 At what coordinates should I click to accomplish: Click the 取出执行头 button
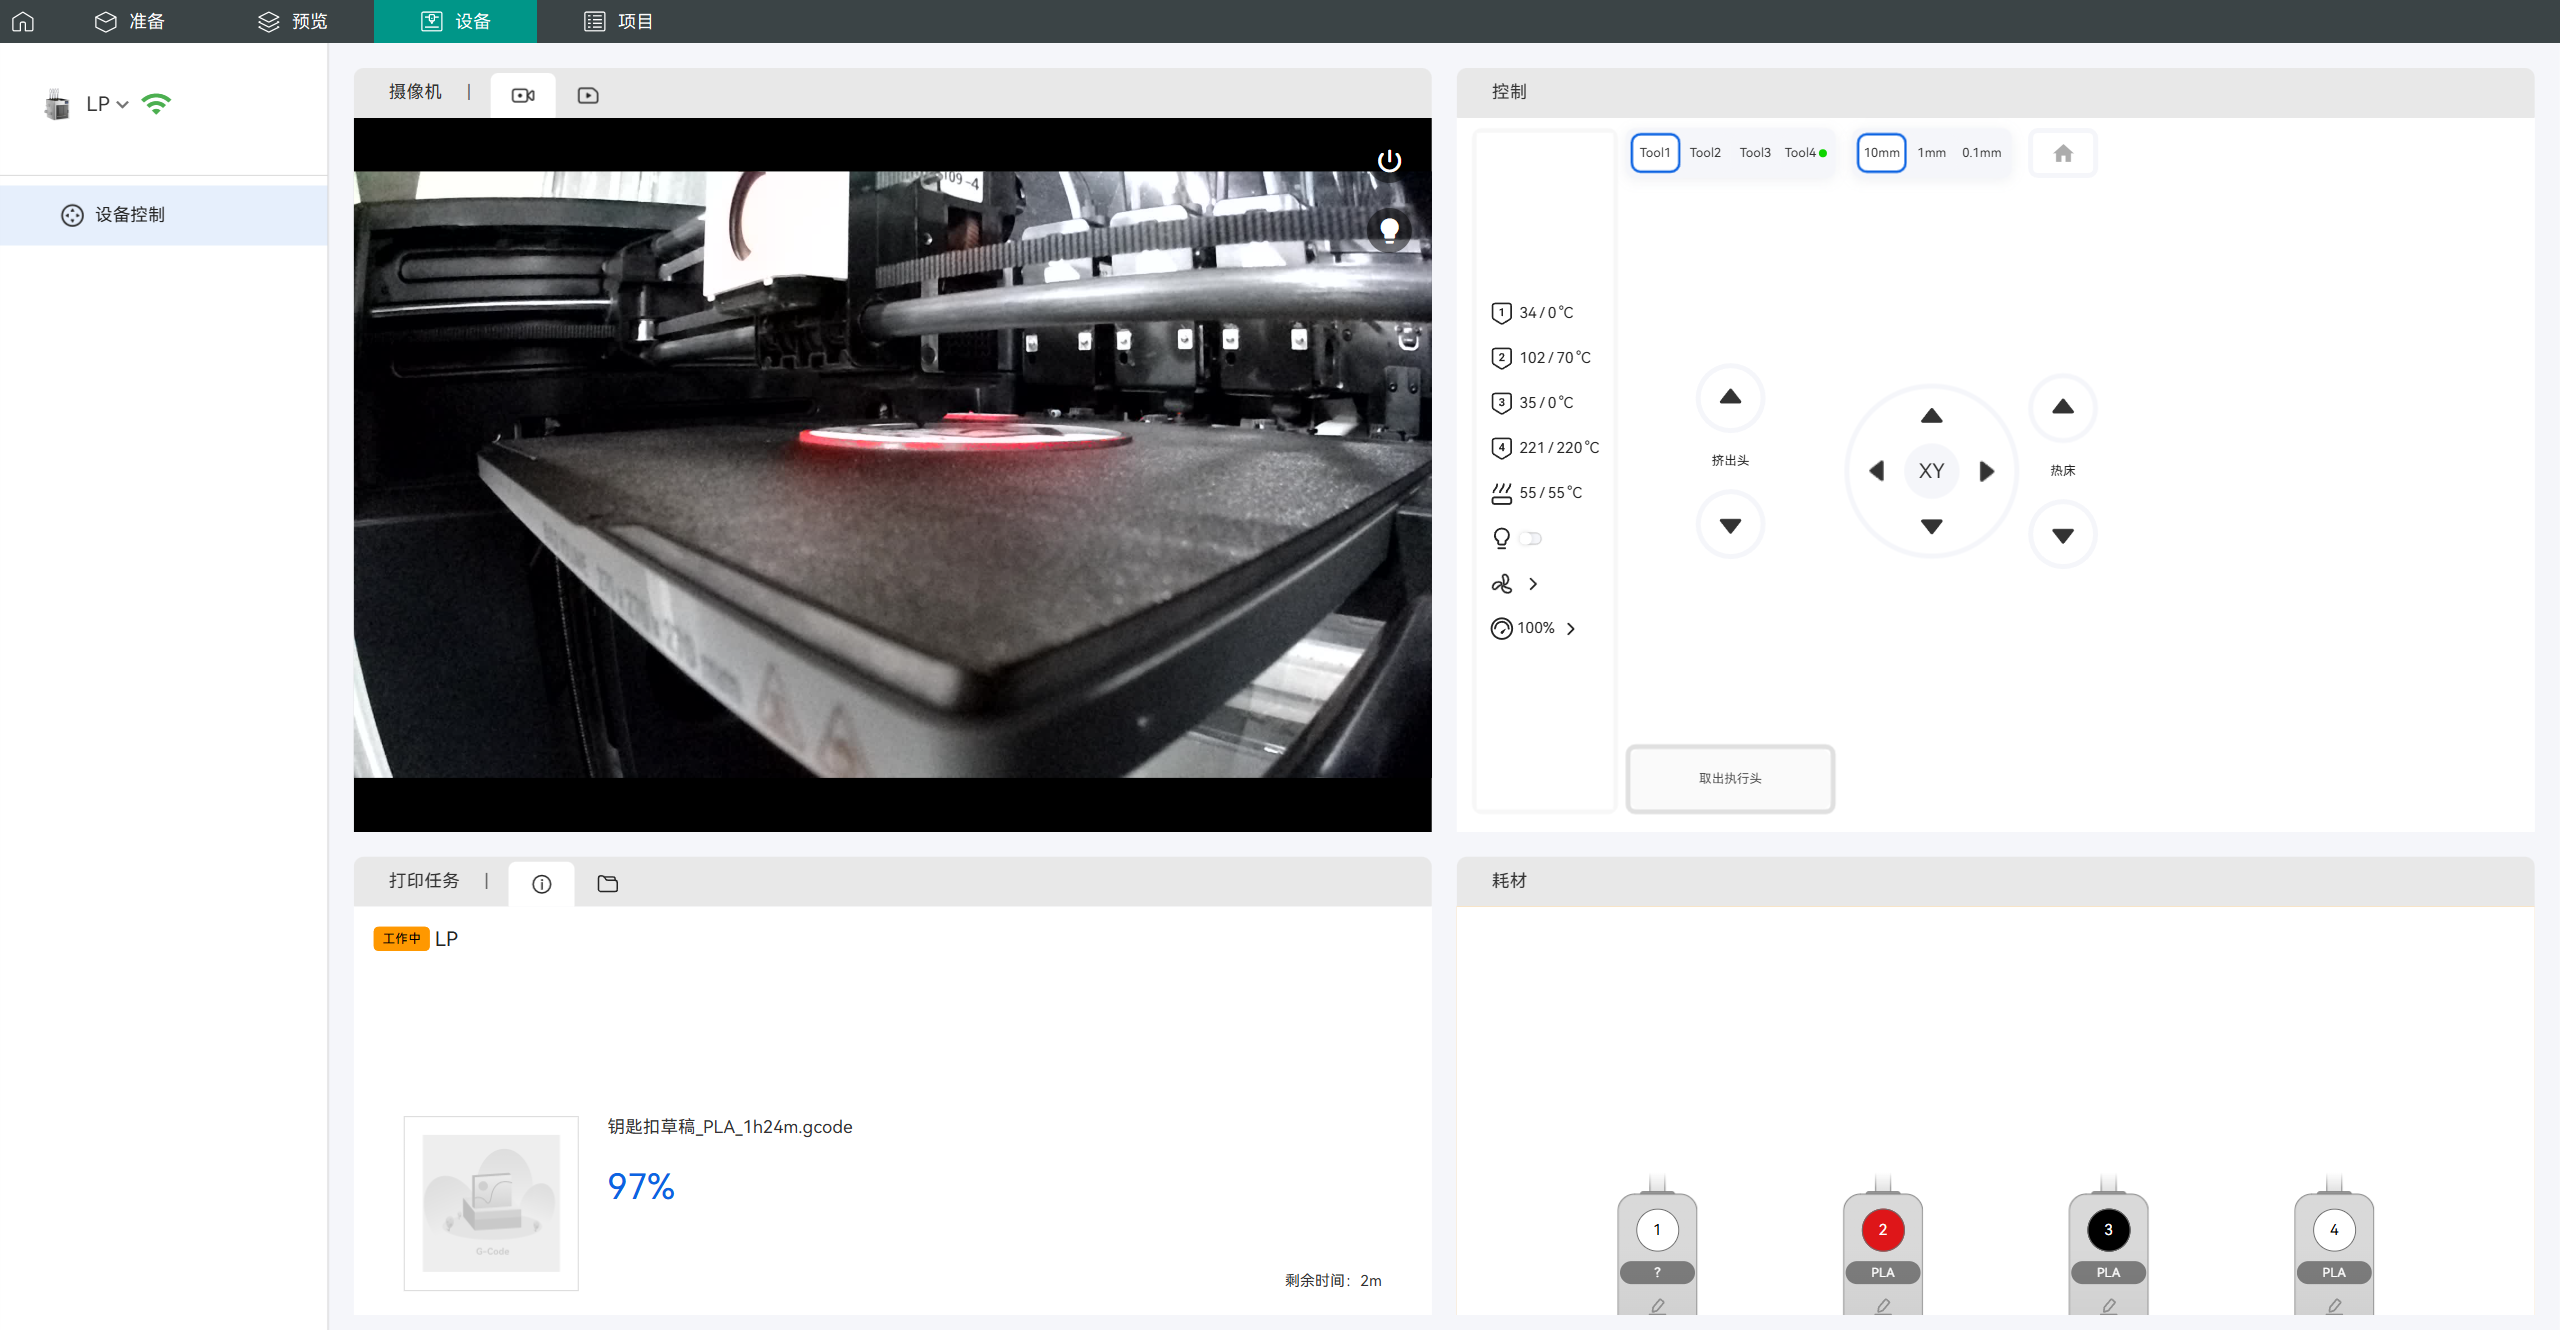(1730, 778)
